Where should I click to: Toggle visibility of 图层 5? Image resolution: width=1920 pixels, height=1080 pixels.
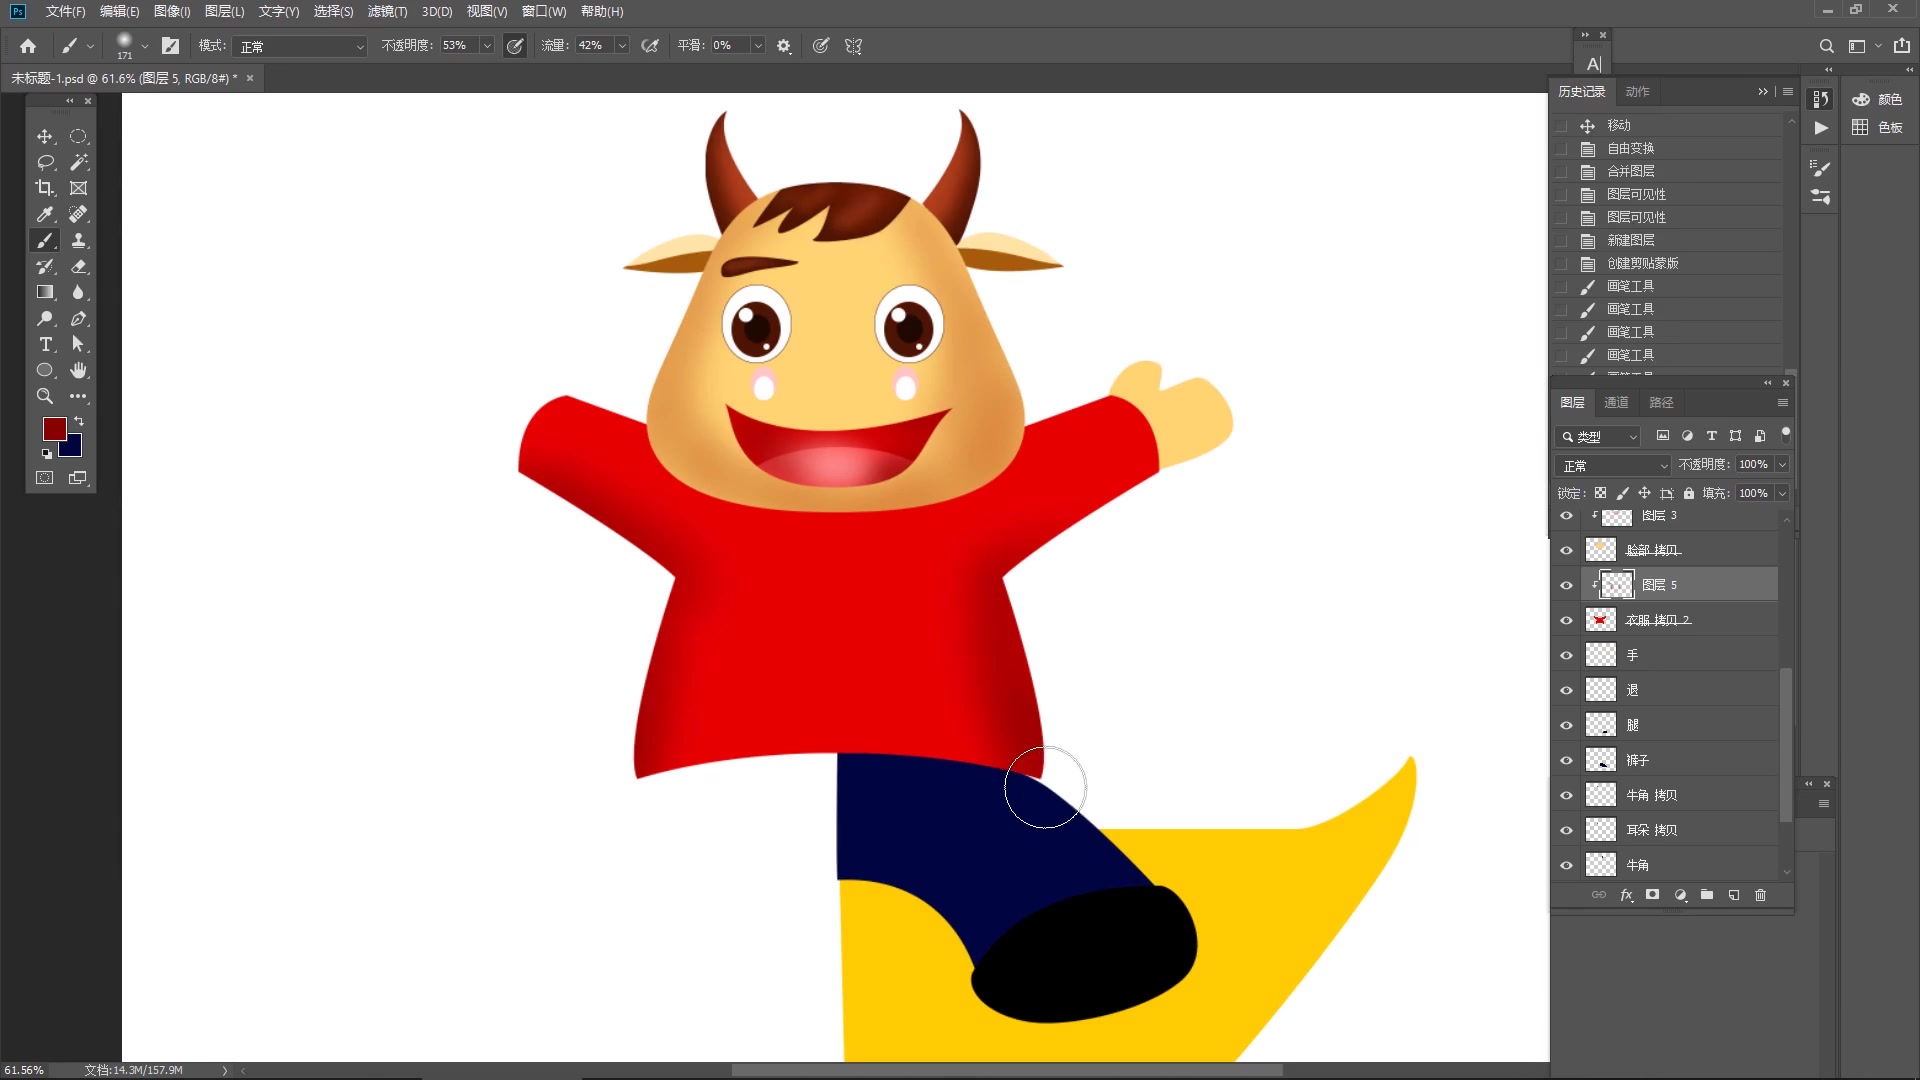tap(1567, 585)
